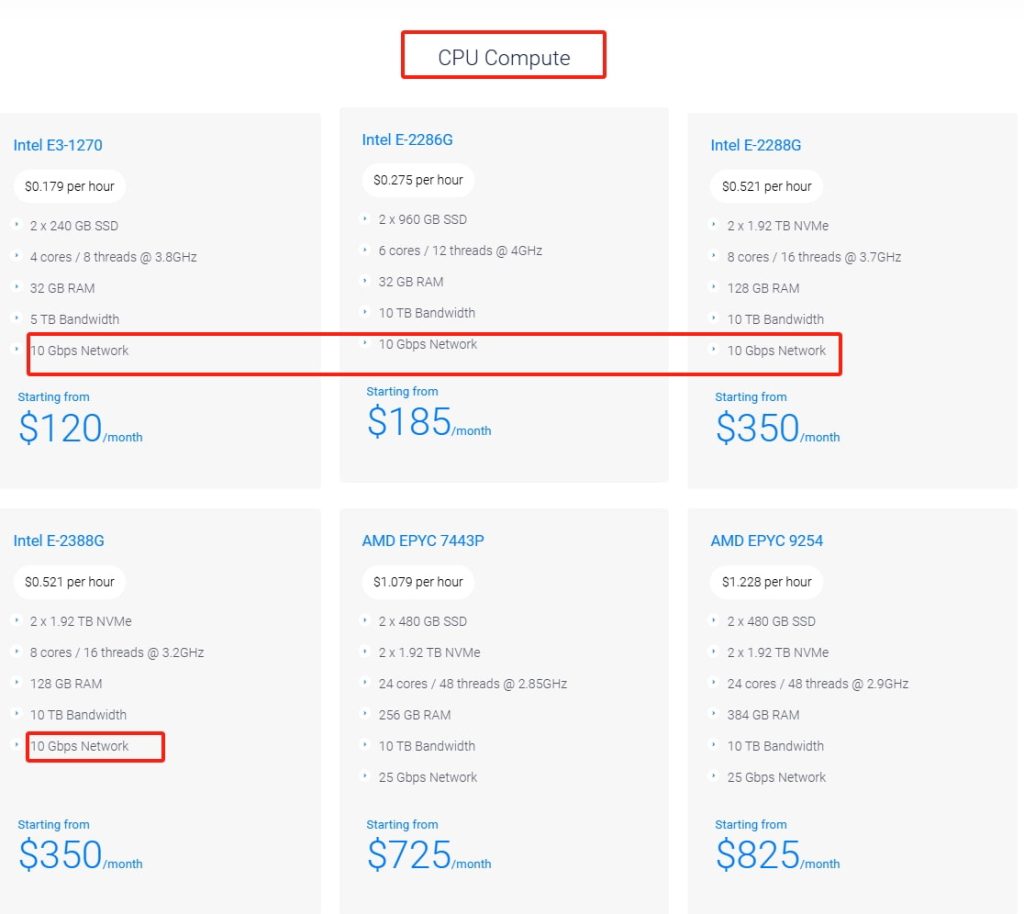The height and width of the screenshot is (914, 1024).
Task: Click bullet arrow beside 256 GB RAM
Action: [x=367, y=714]
